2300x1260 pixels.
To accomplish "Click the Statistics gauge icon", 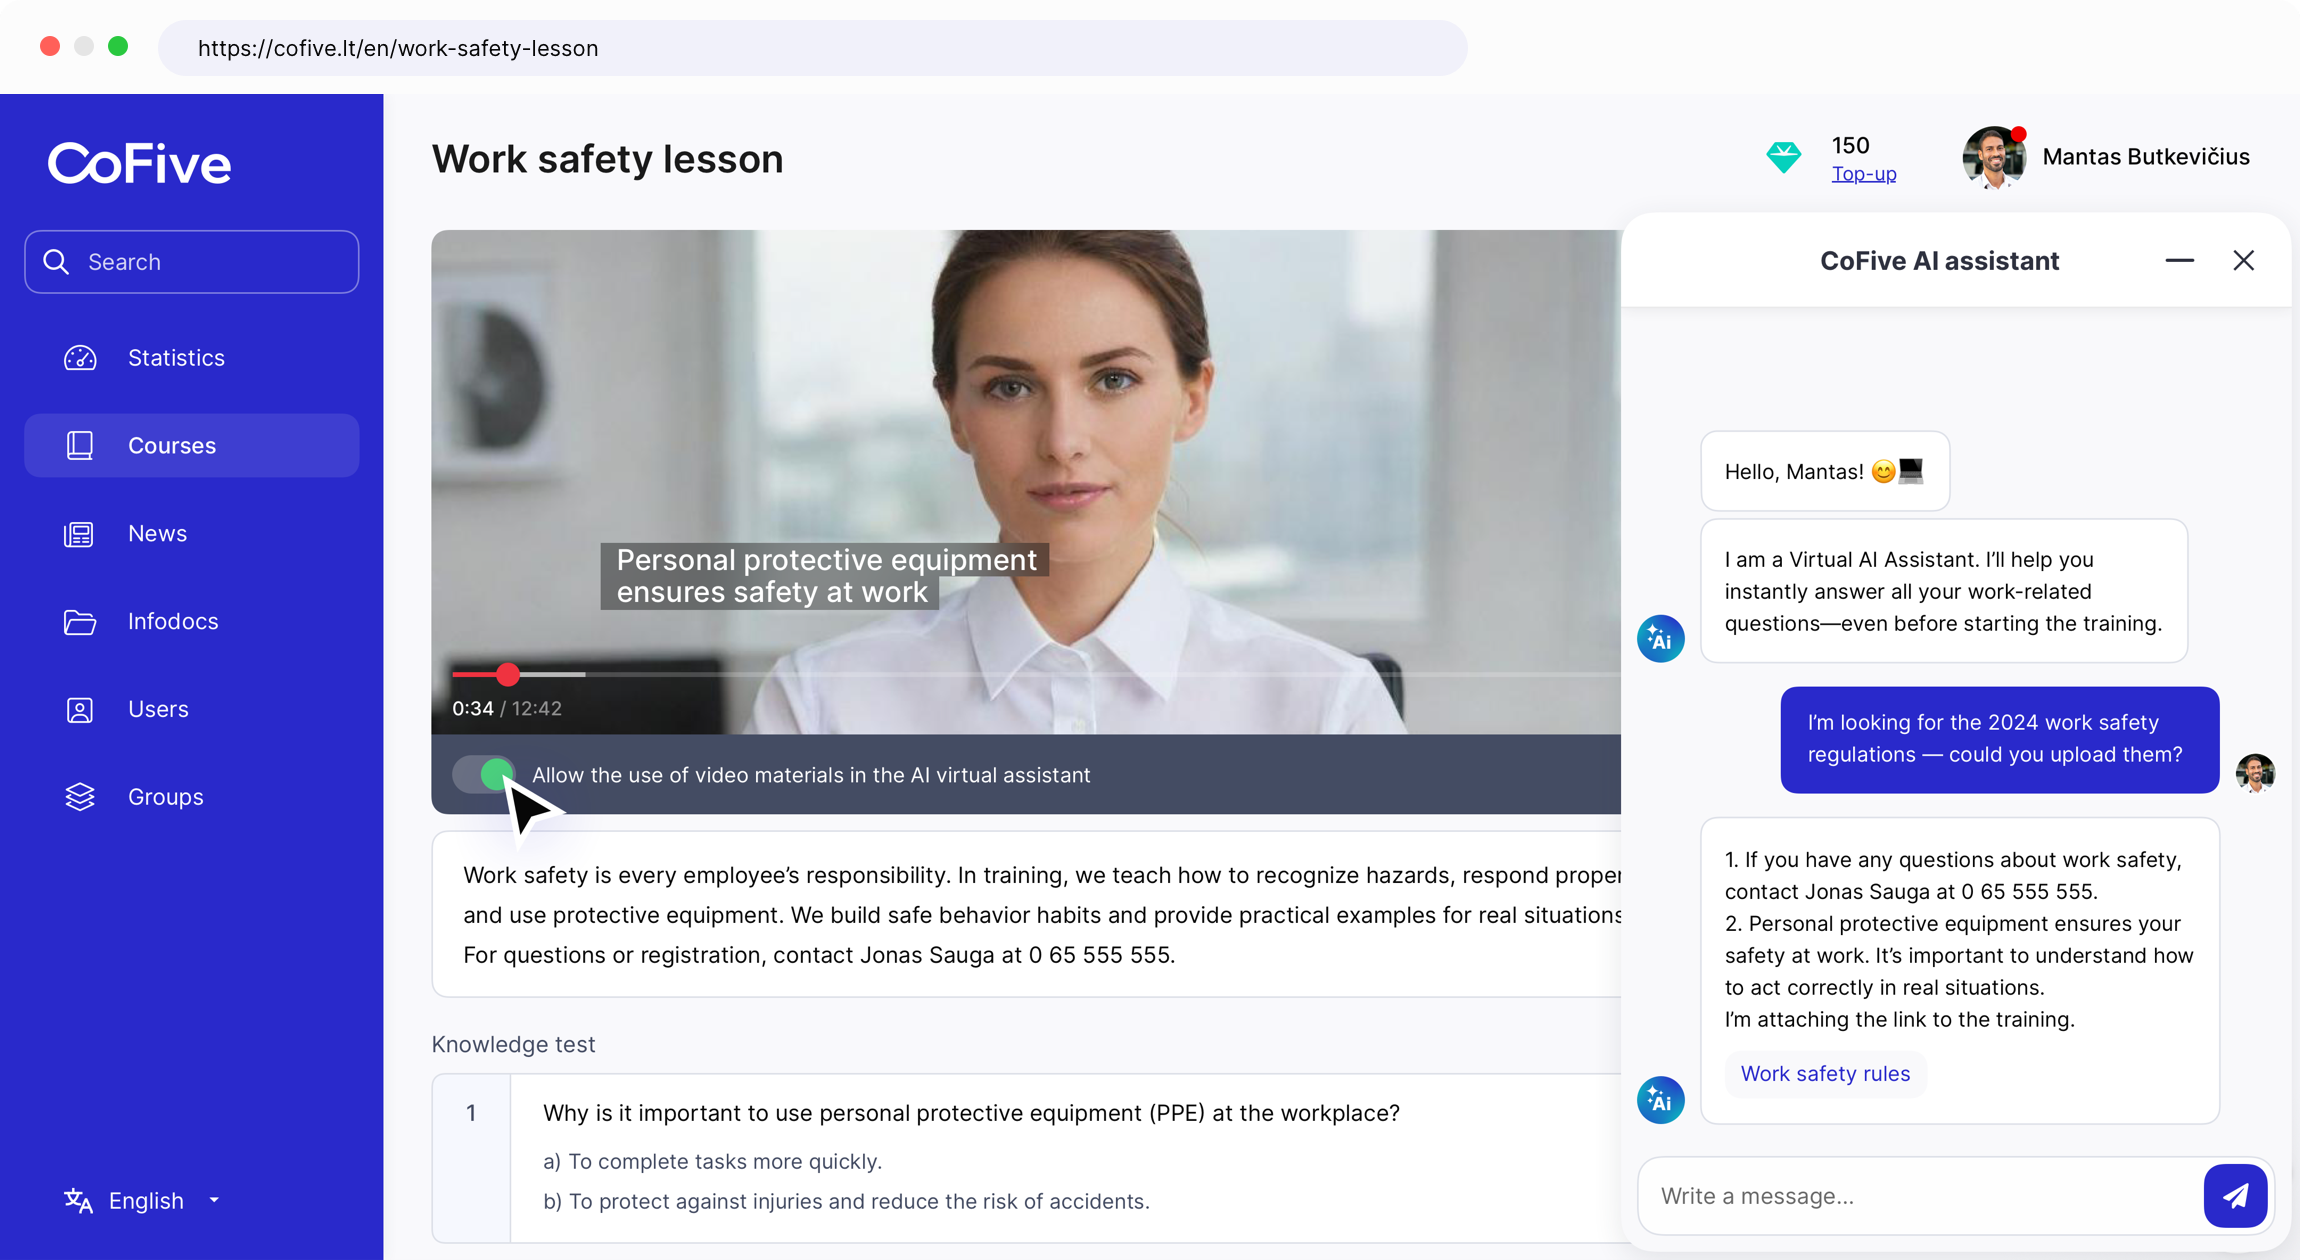I will tap(80, 358).
